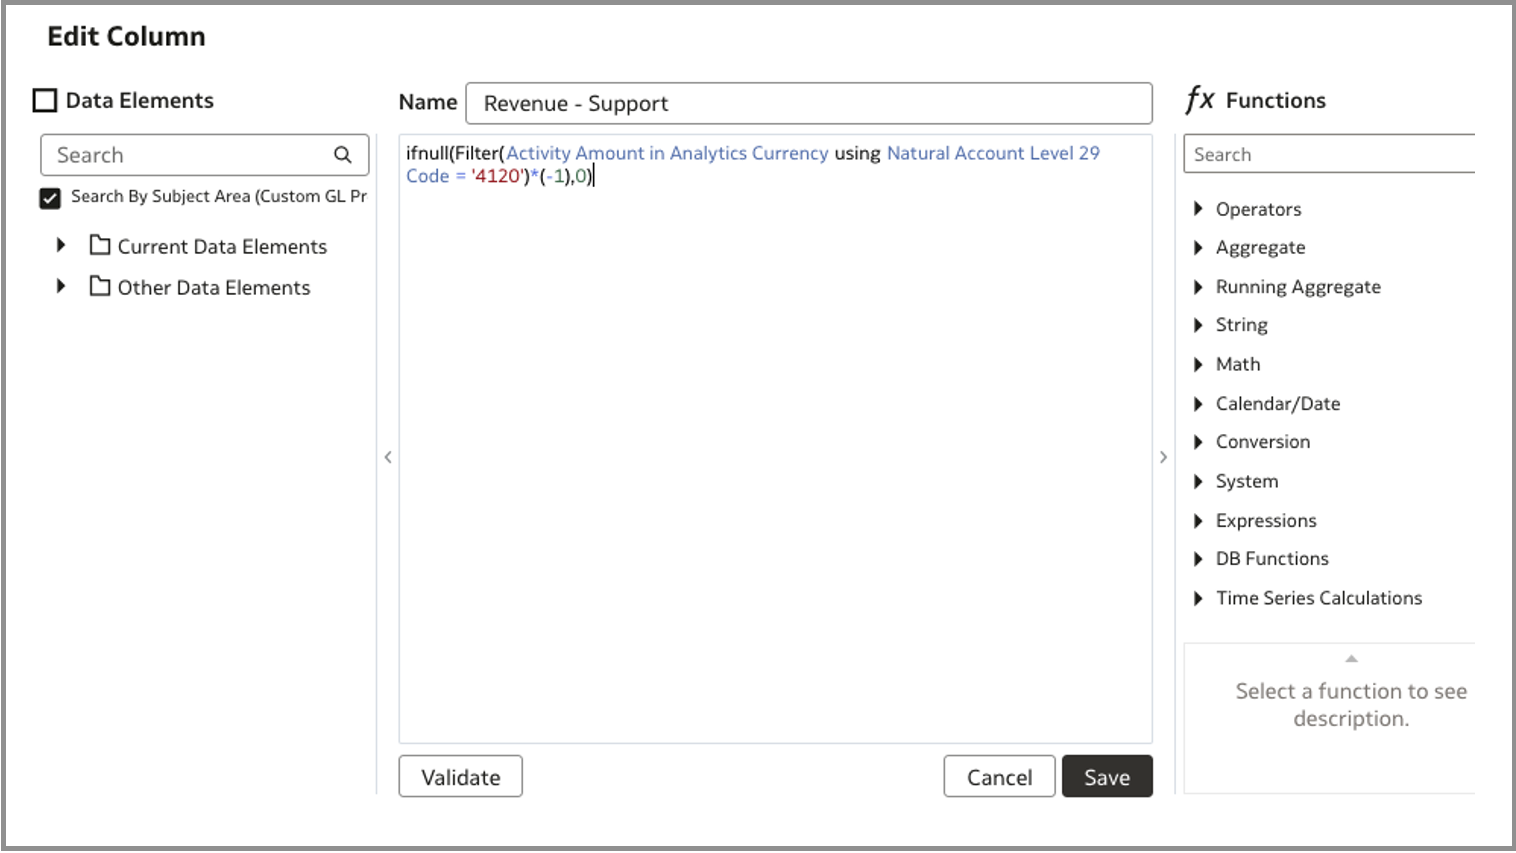Toggle the Data Elements checkbox
1516x853 pixels.
coord(44,99)
